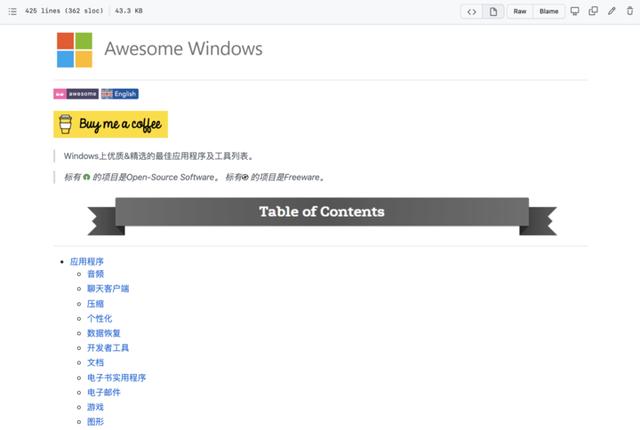Viewport: 640px width, 430px height.
Task: Copy raw contents icon
Action: pos(593,11)
